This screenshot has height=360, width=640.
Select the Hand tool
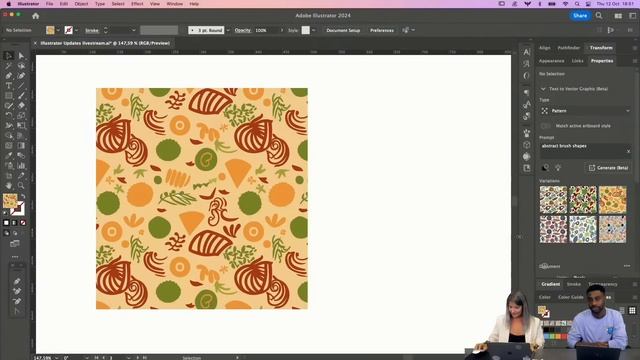(x=9, y=185)
